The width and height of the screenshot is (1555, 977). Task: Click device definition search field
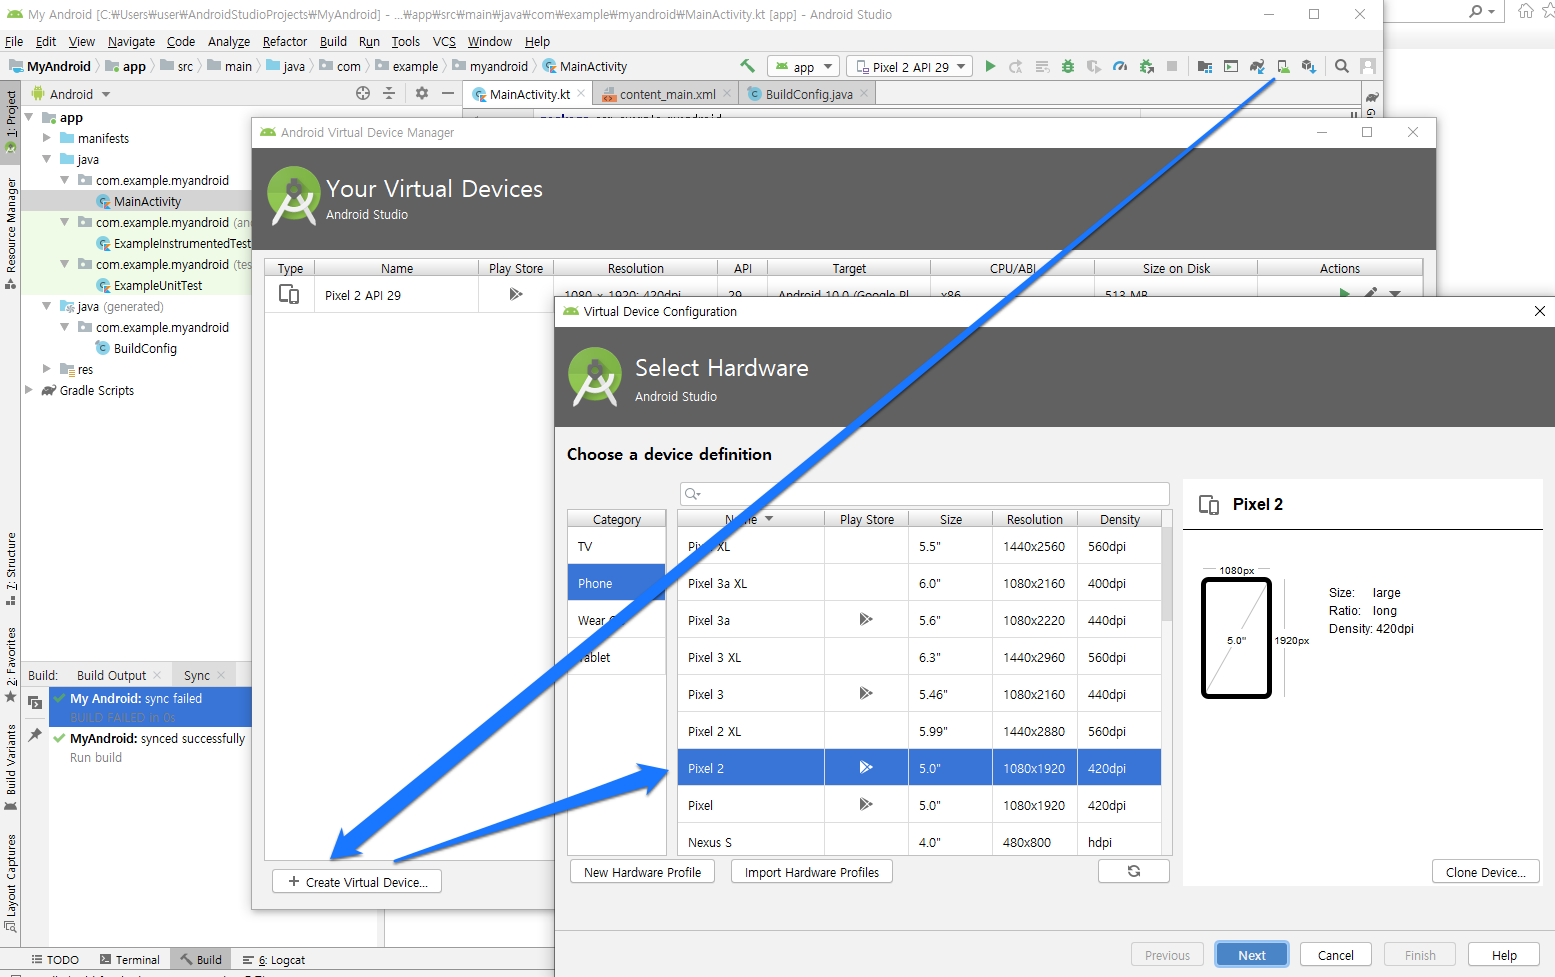(925, 493)
